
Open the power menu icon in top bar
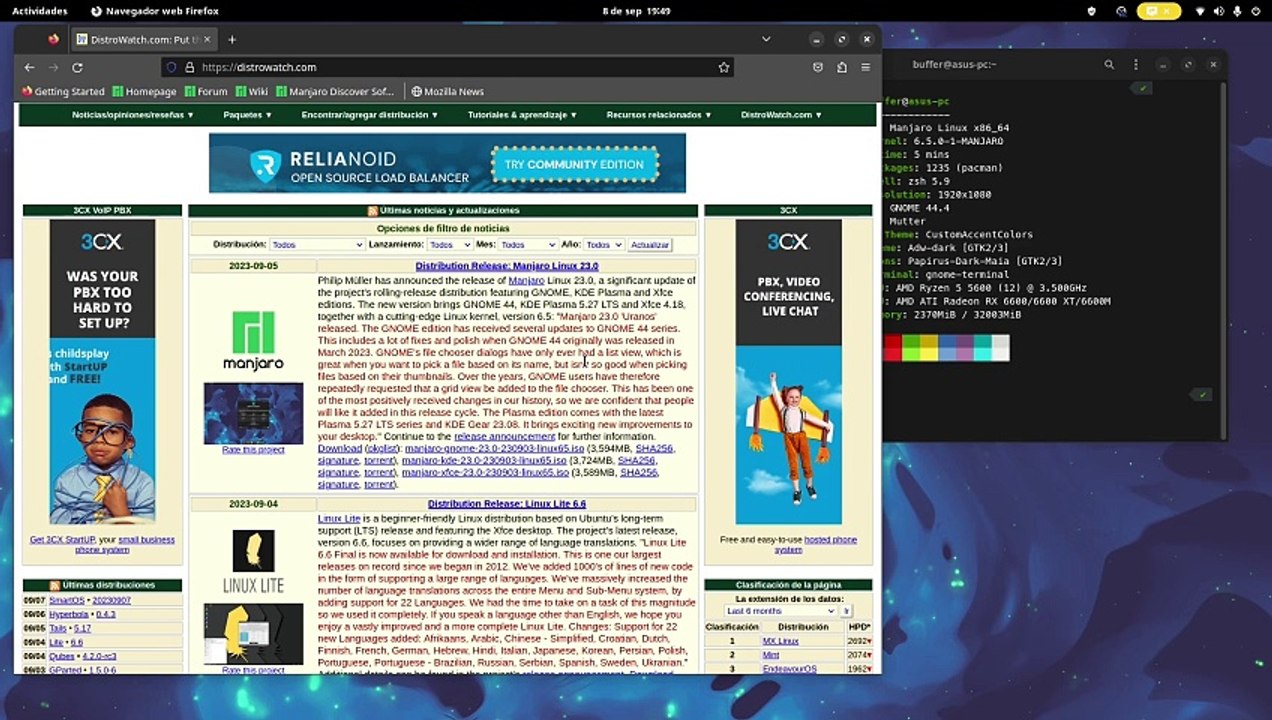[x=1256, y=11]
